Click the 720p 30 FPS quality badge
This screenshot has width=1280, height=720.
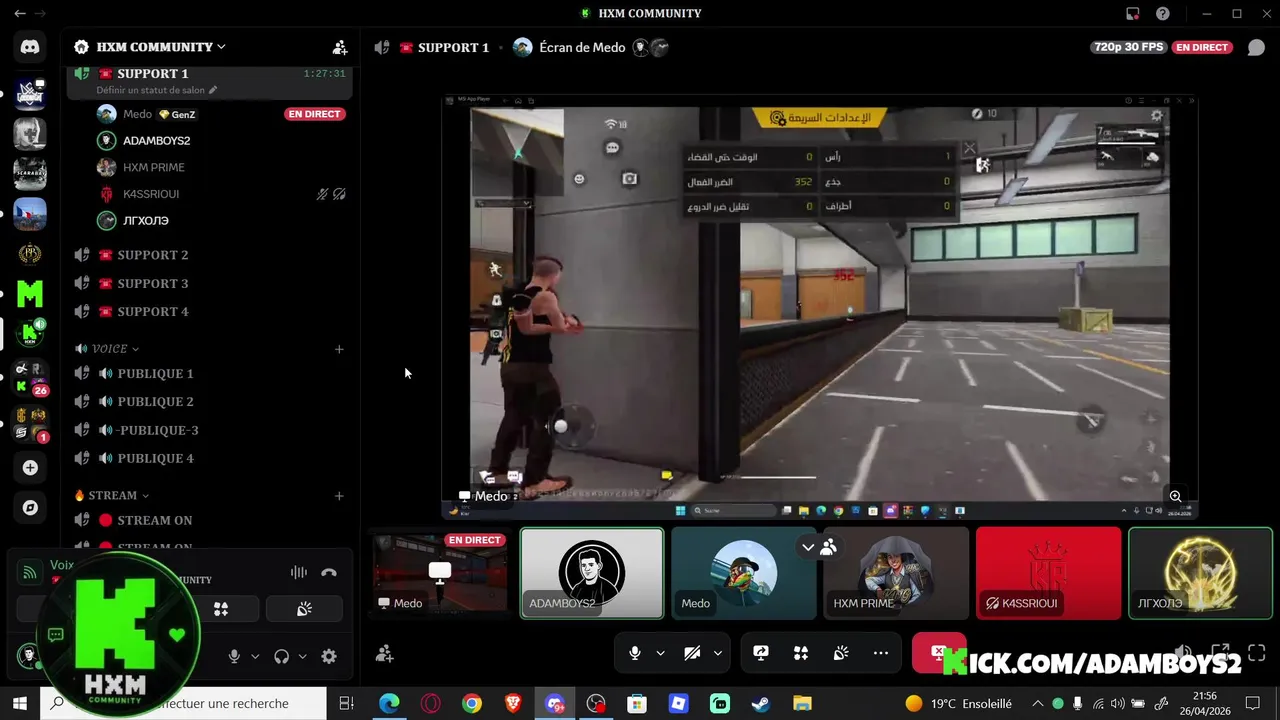click(x=1130, y=47)
